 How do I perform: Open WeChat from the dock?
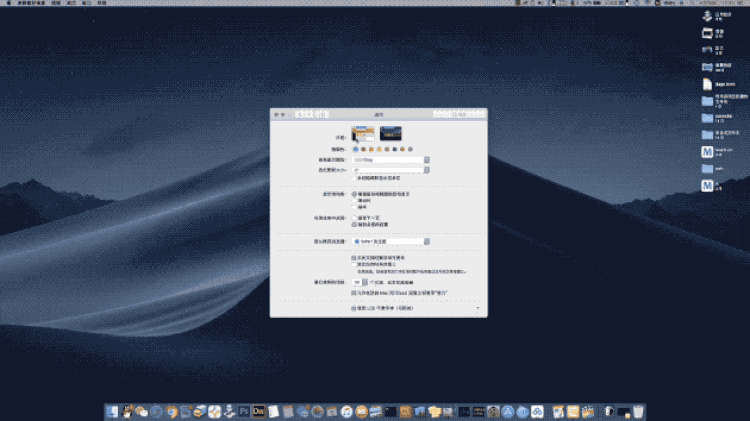(x=142, y=411)
